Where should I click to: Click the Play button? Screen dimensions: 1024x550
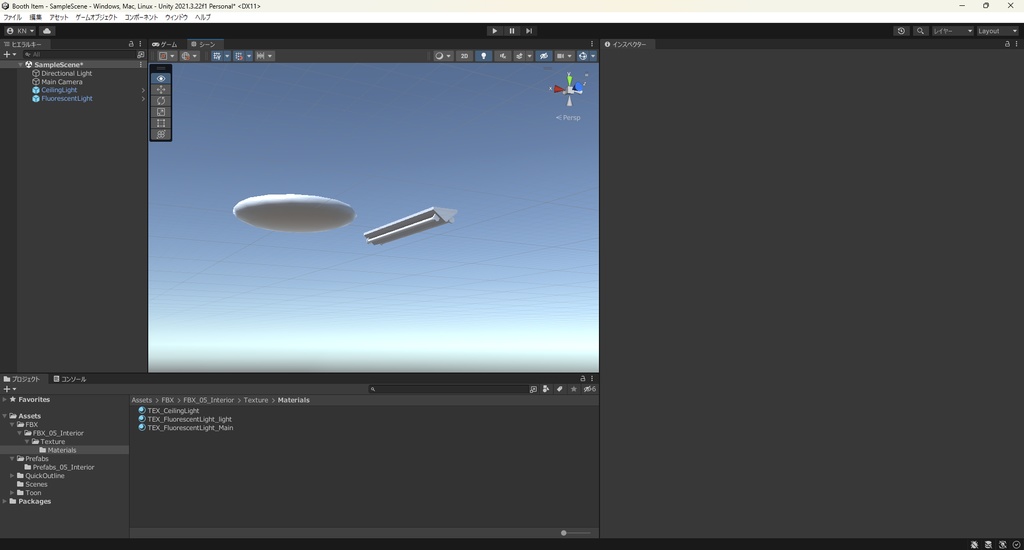click(494, 31)
